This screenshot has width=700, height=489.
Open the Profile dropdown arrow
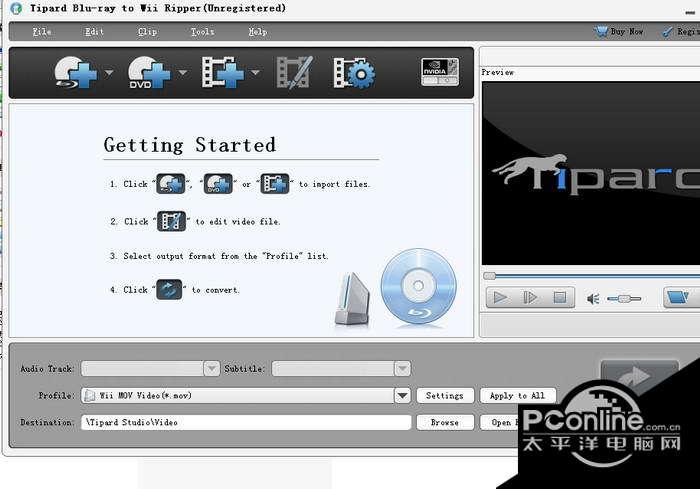pyautogui.click(x=402, y=396)
